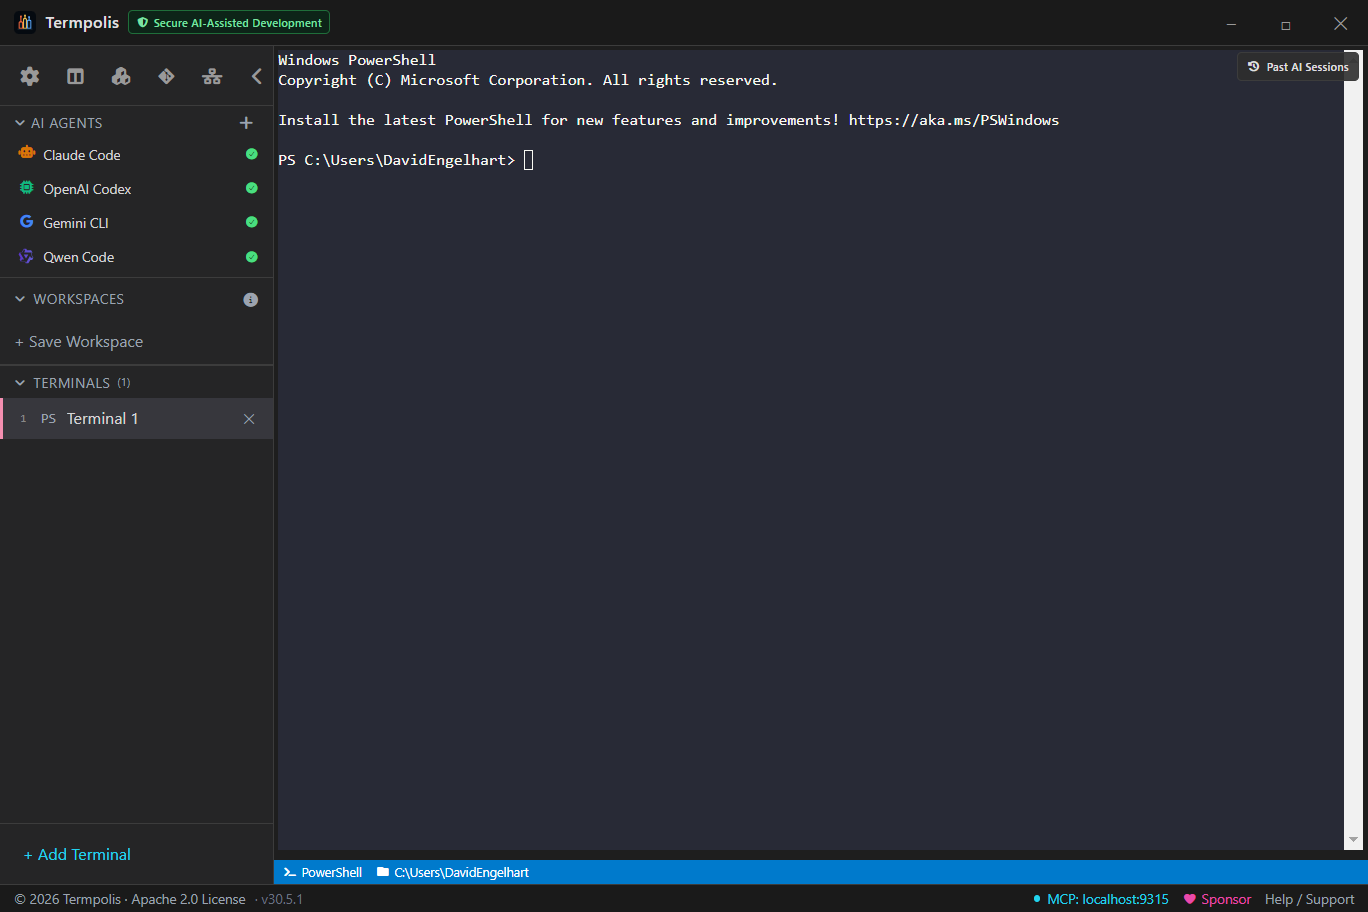The image size is (1368, 912).
Task: Click the Qwen Code logo icon
Action: coord(27,256)
